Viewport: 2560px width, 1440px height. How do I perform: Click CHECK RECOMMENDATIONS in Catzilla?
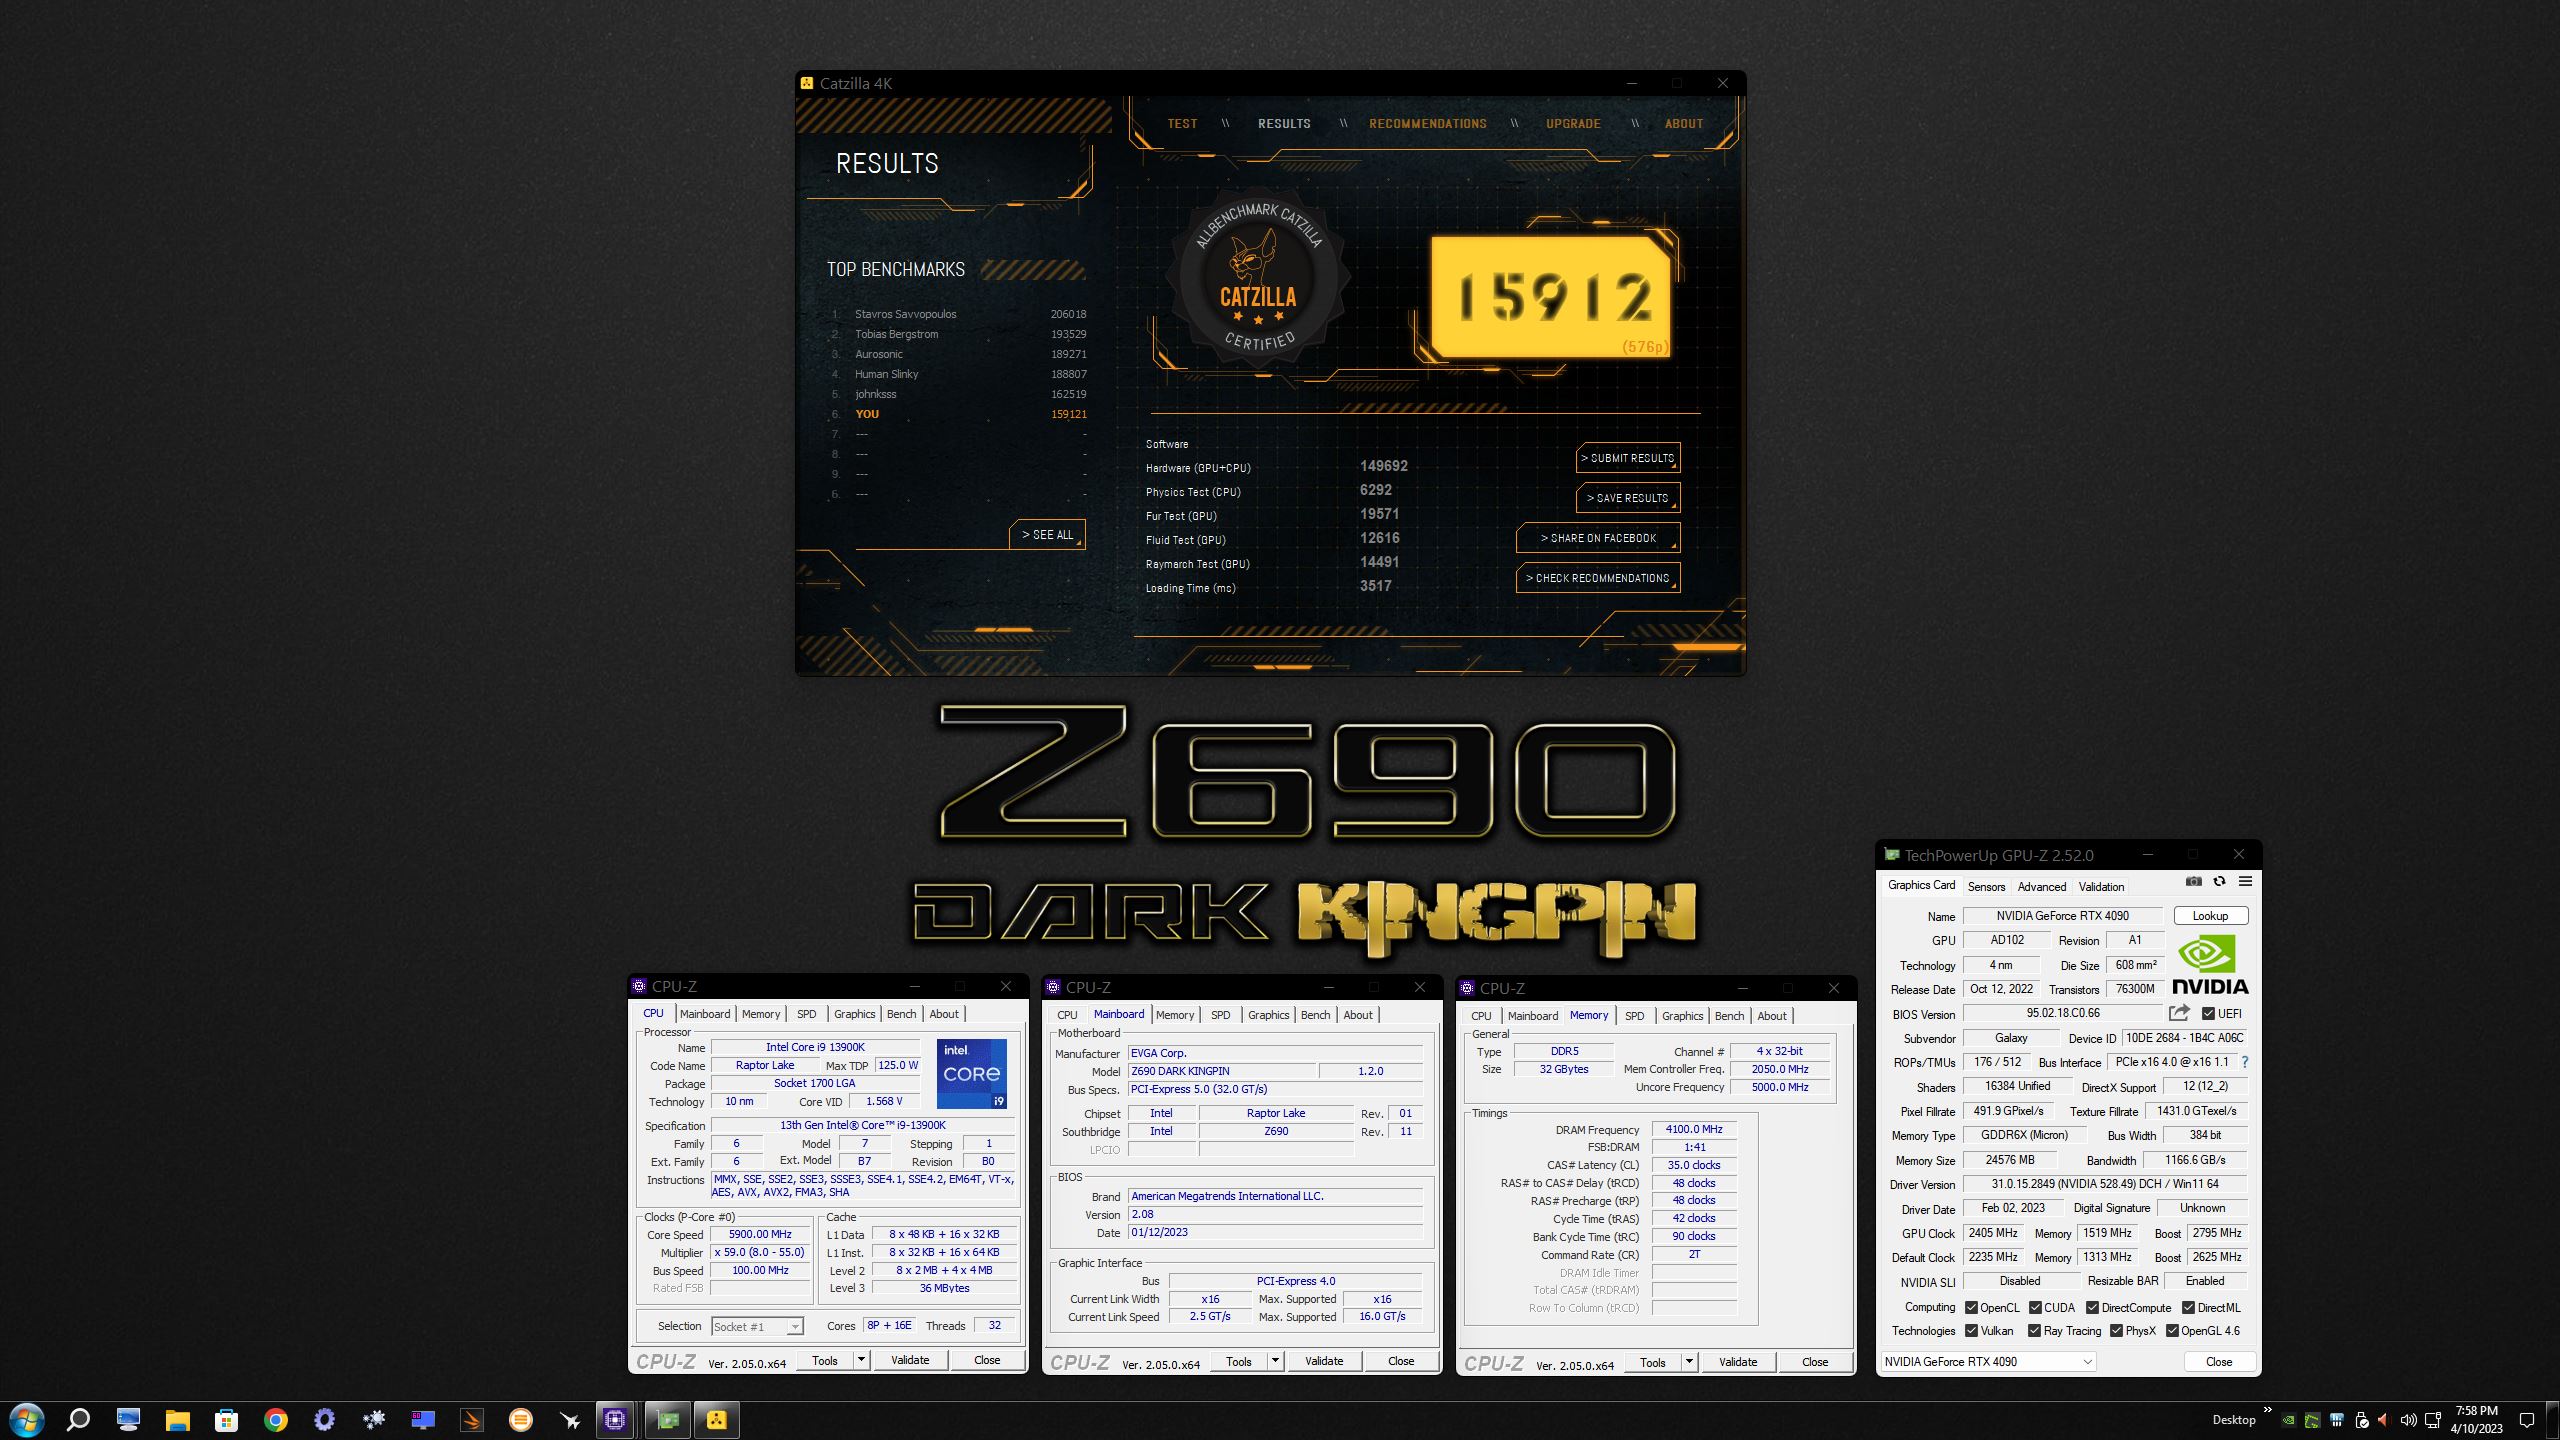click(x=1598, y=578)
